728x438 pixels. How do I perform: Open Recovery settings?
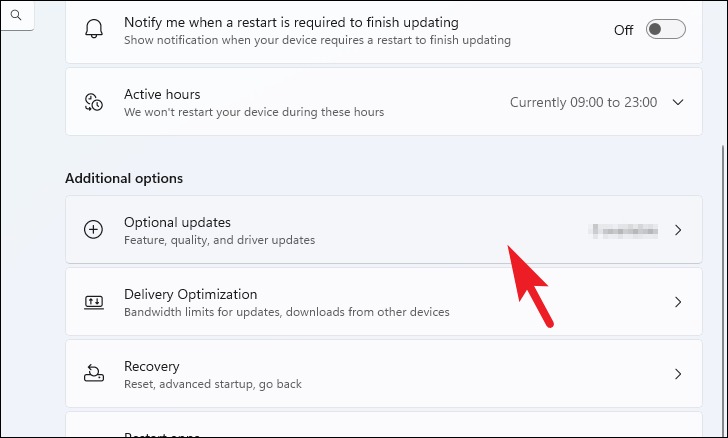384,373
